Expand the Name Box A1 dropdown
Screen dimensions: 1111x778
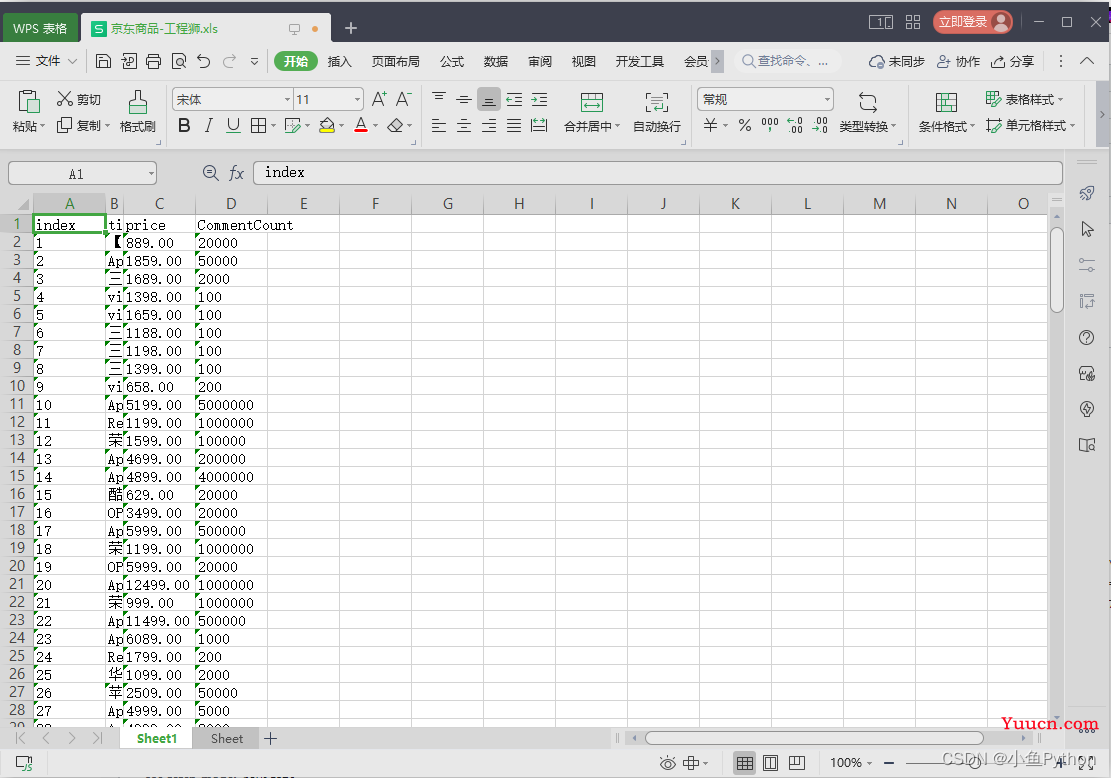(x=151, y=174)
